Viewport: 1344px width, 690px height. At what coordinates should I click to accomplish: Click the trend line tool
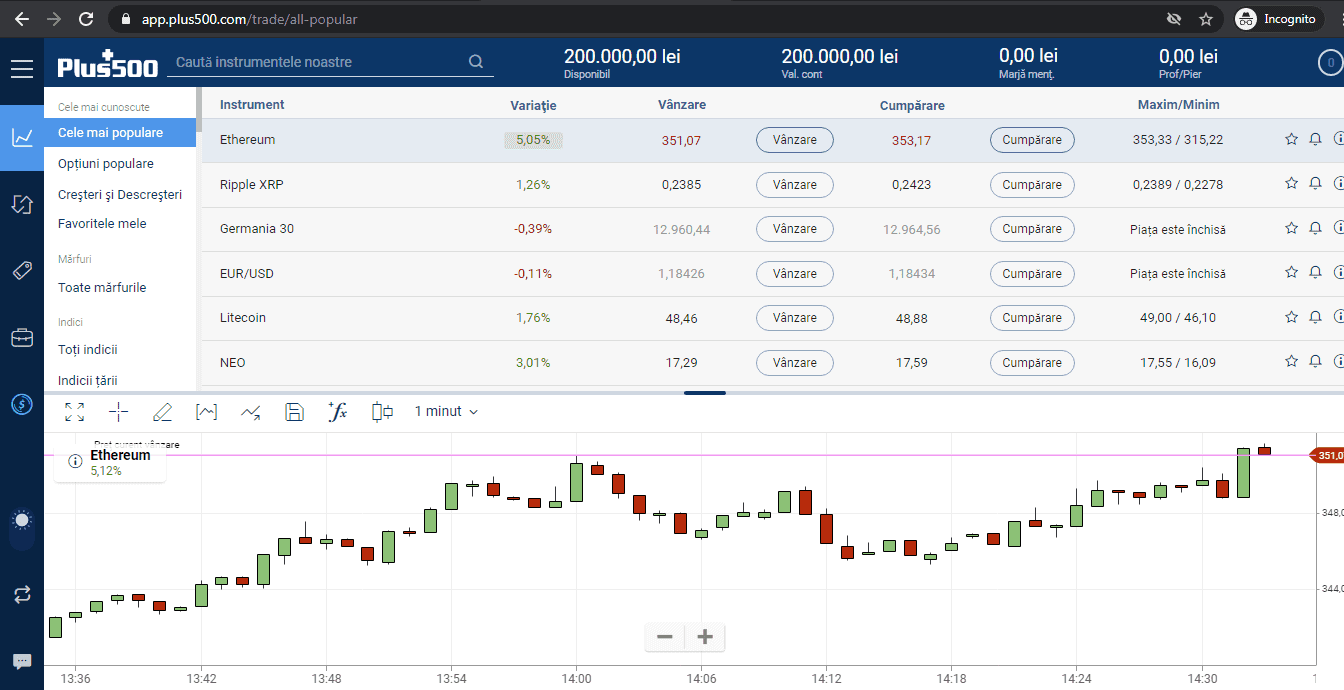tap(250, 411)
